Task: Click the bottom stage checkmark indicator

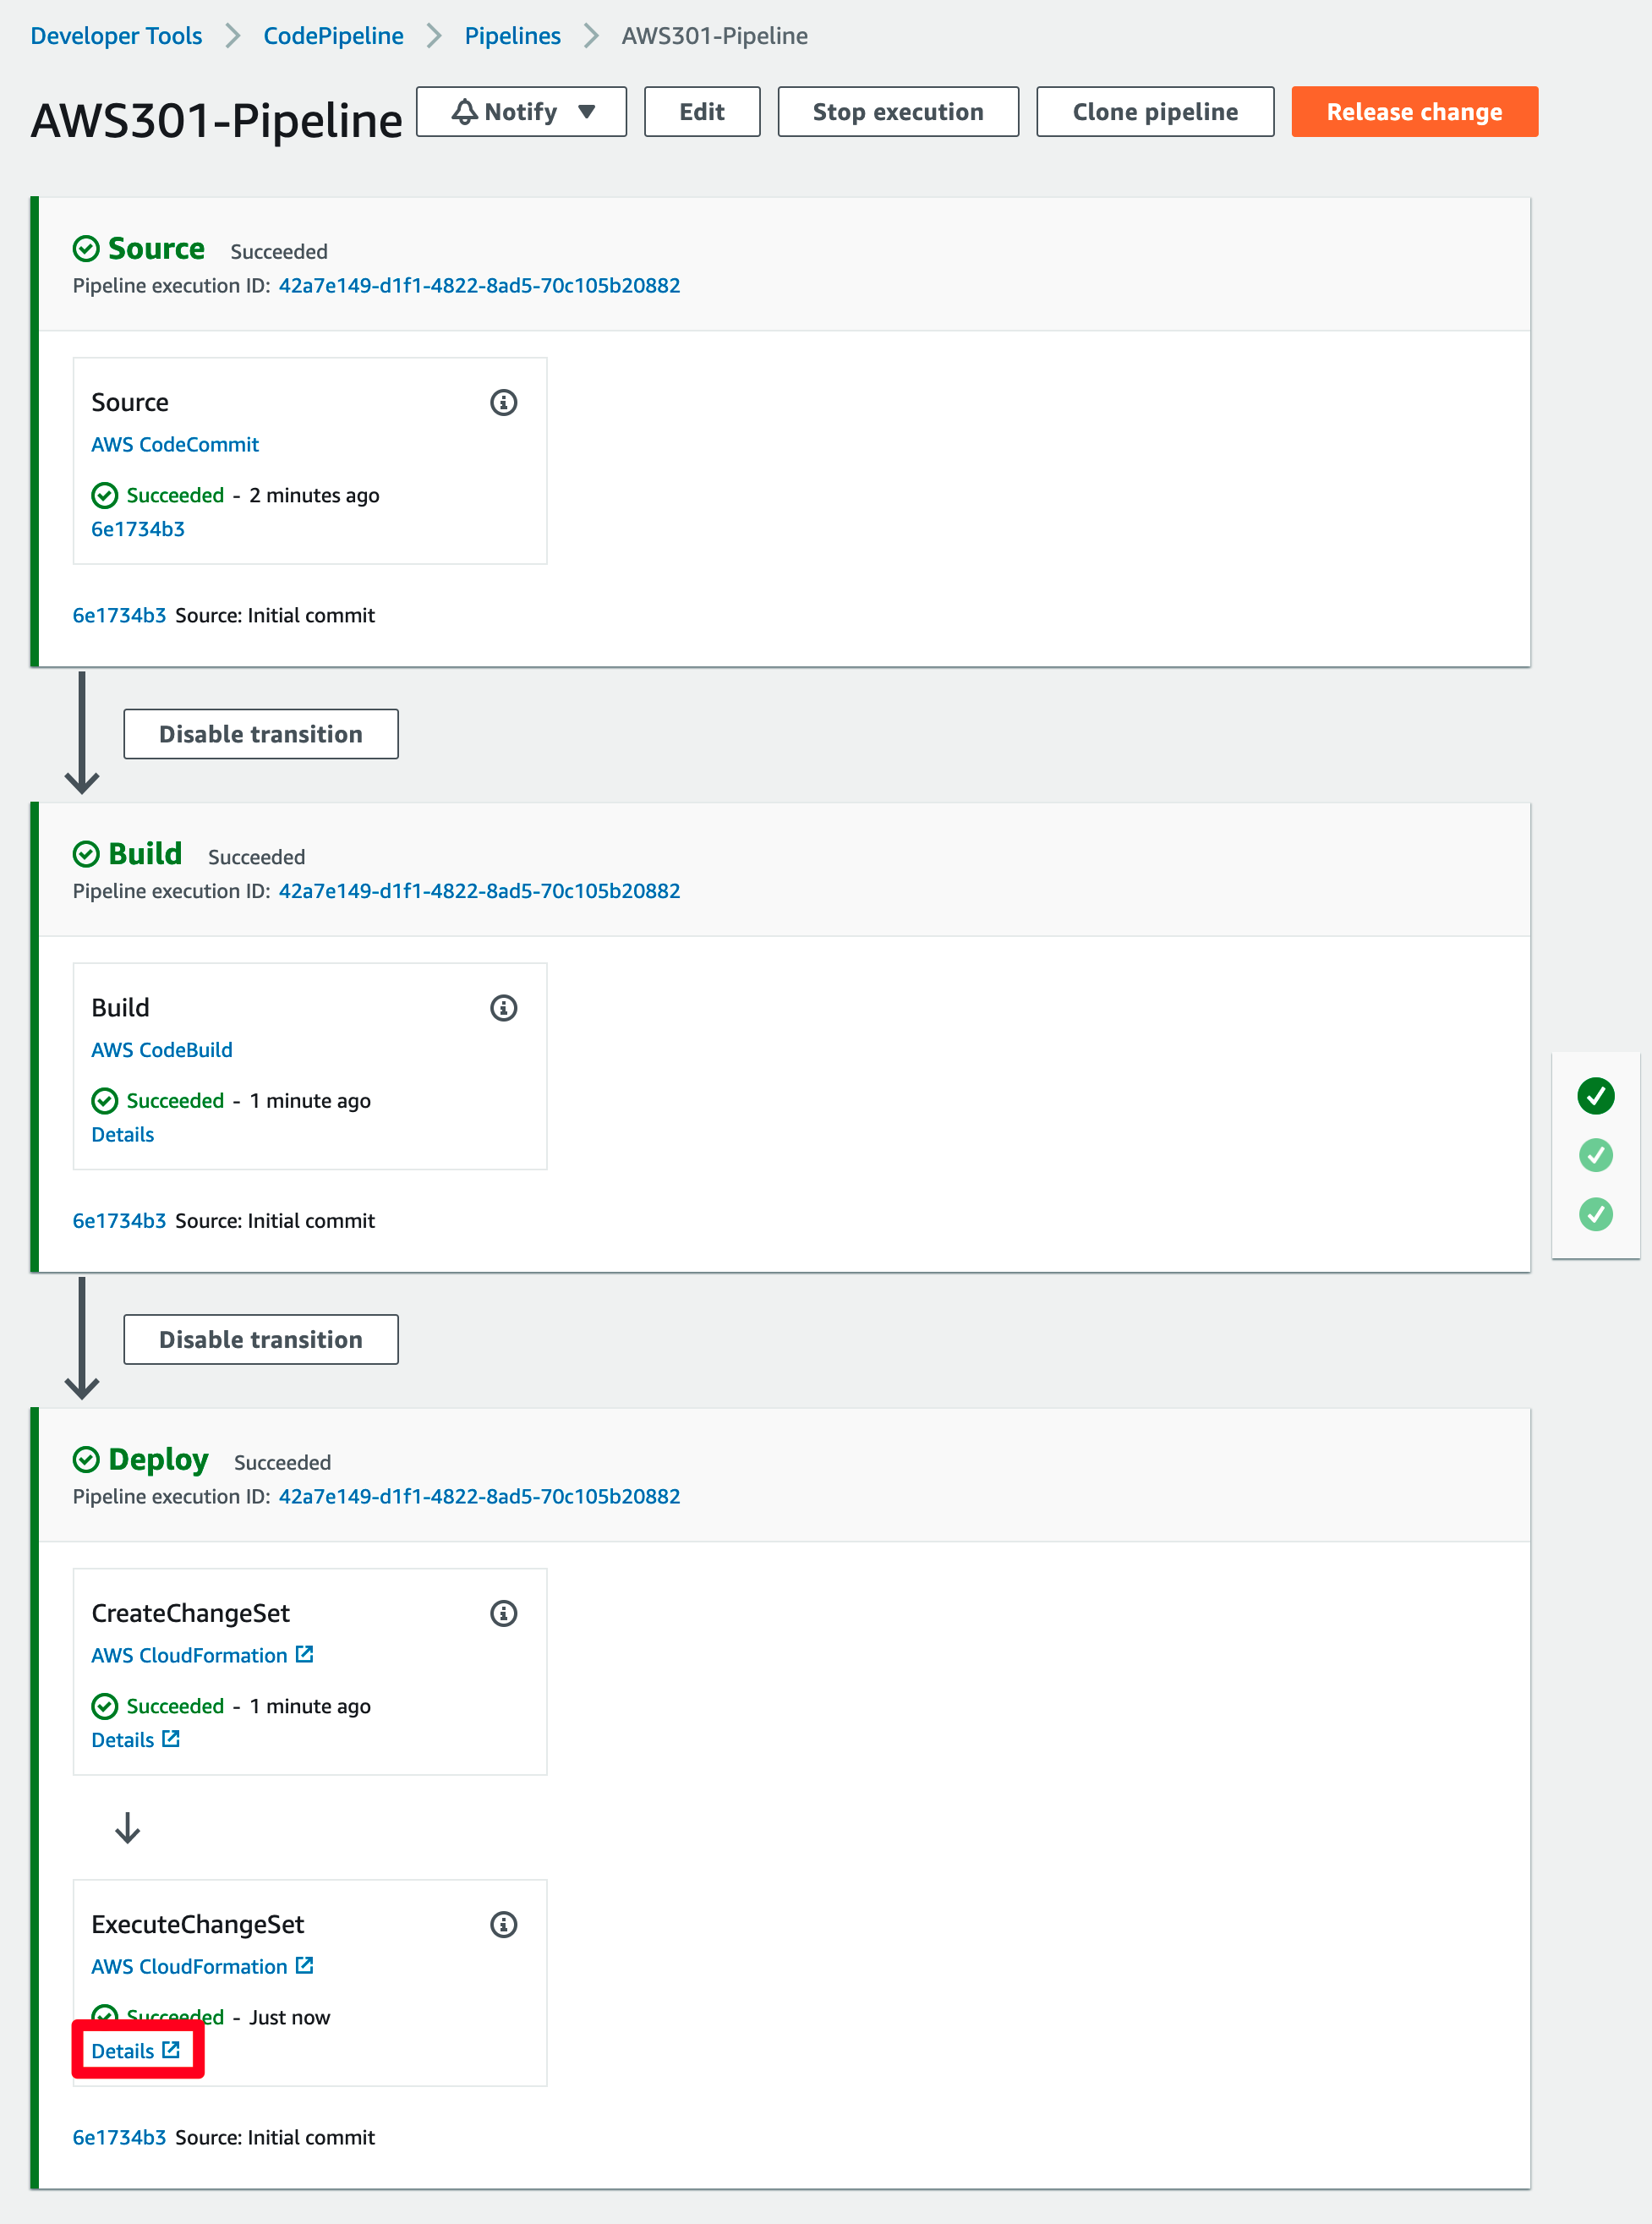Action: (x=1595, y=1214)
